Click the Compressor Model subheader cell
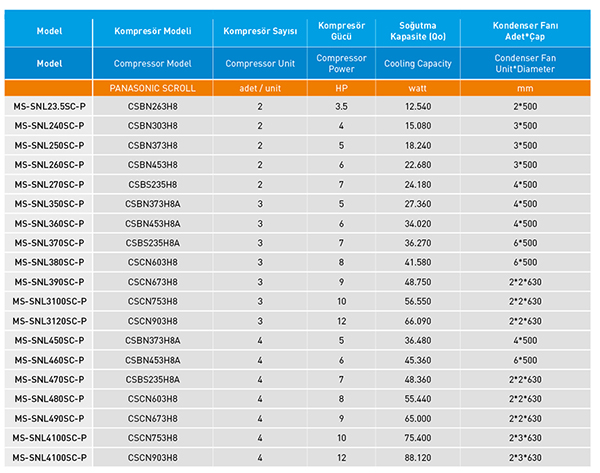600x473 pixels. (x=152, y=63)
